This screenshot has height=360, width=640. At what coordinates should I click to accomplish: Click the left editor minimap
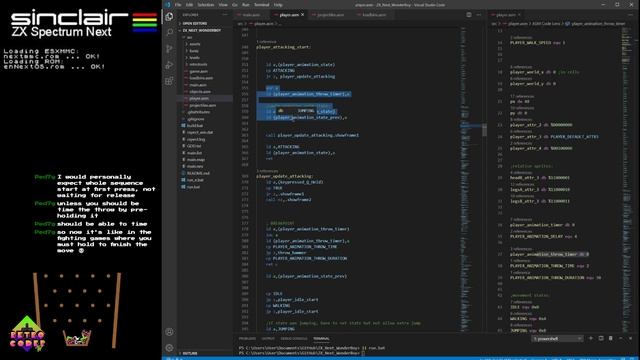(471, 180)
